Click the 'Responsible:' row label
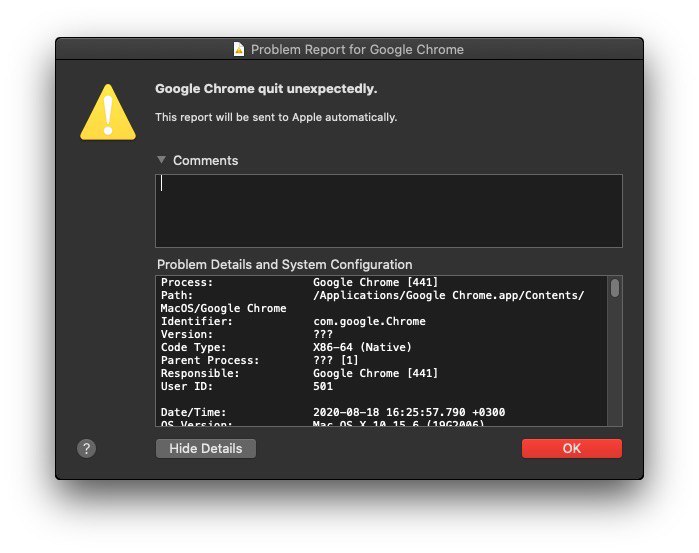Image resolution: width=699 pixels, height=553 pixels. click(200, 373)
